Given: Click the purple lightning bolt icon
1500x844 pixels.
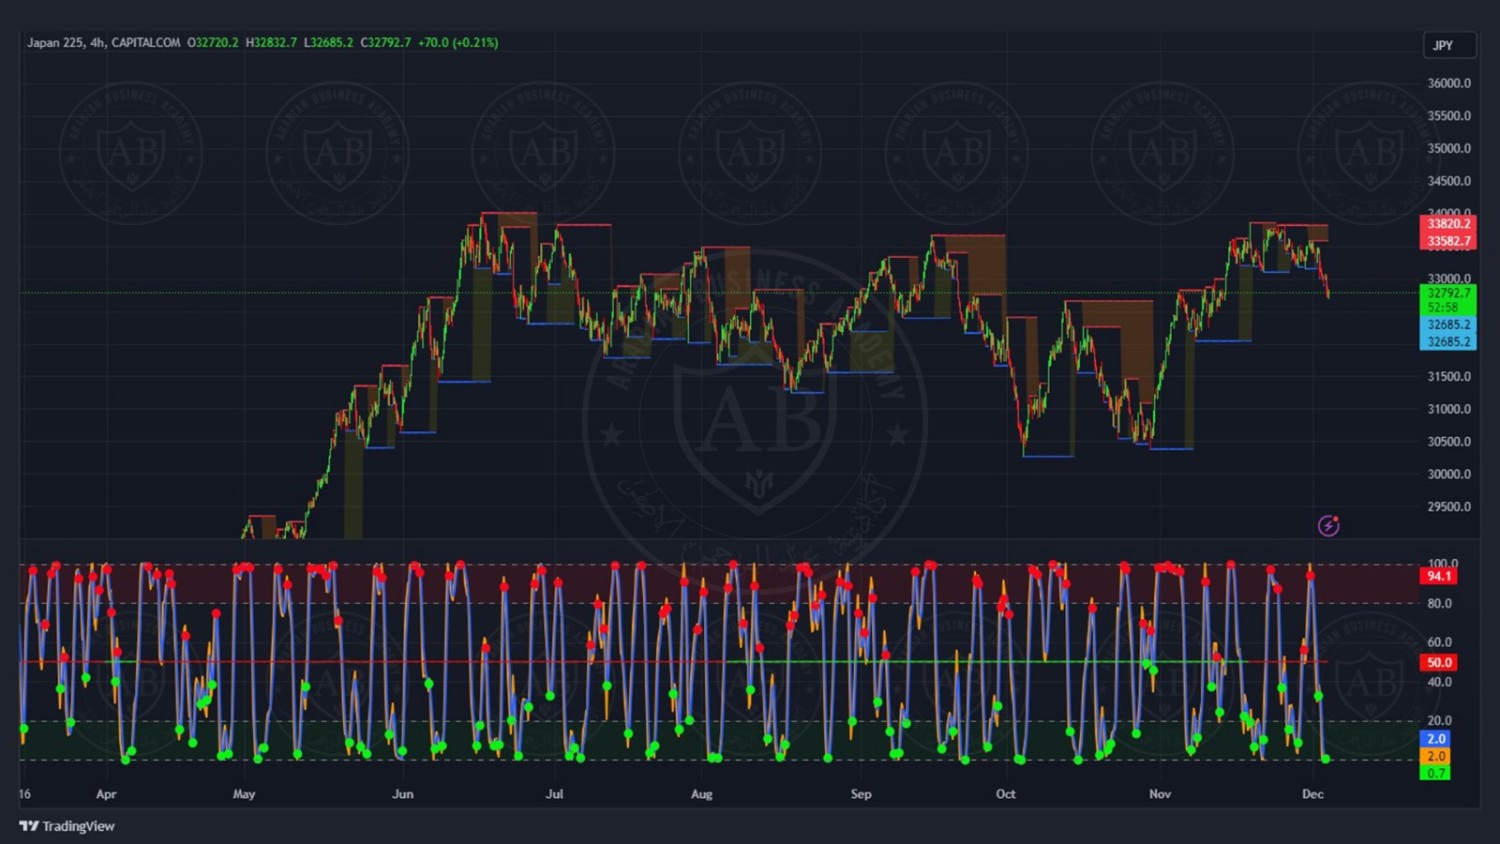Looking at the screenshot, I should (1328, 525).
